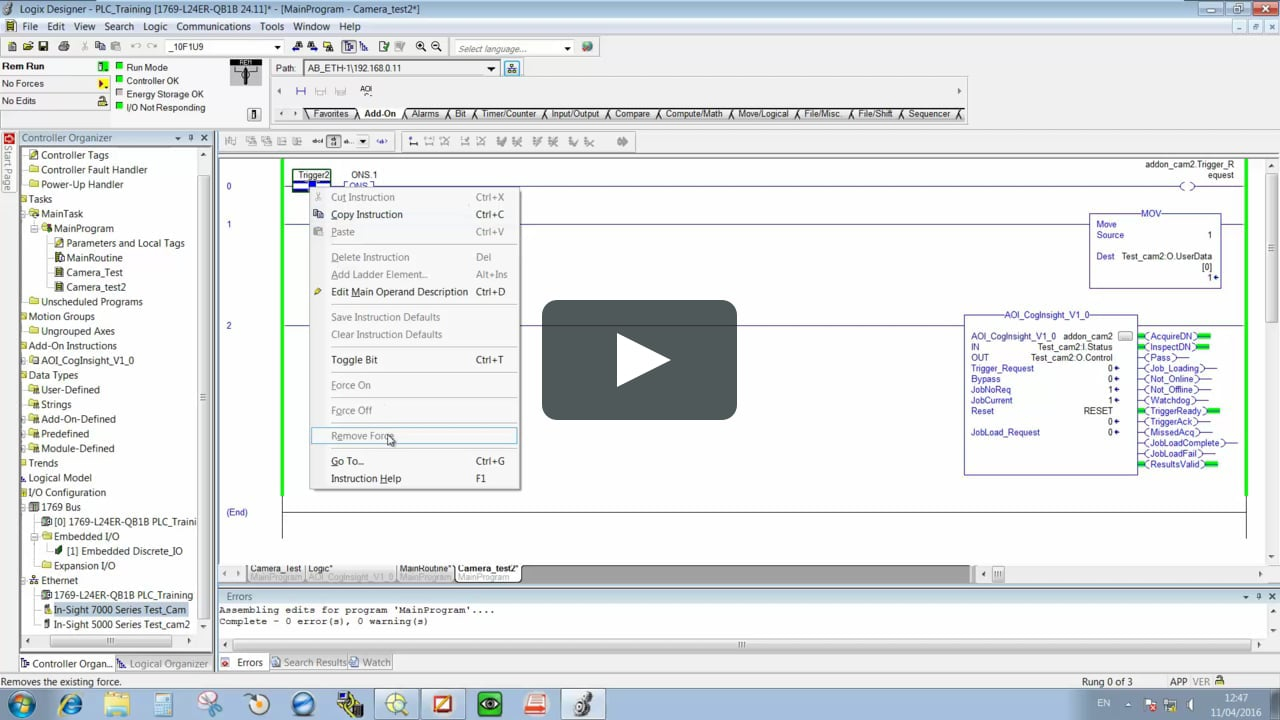Open Windows Explorer from the taskbar

point(117,704)
